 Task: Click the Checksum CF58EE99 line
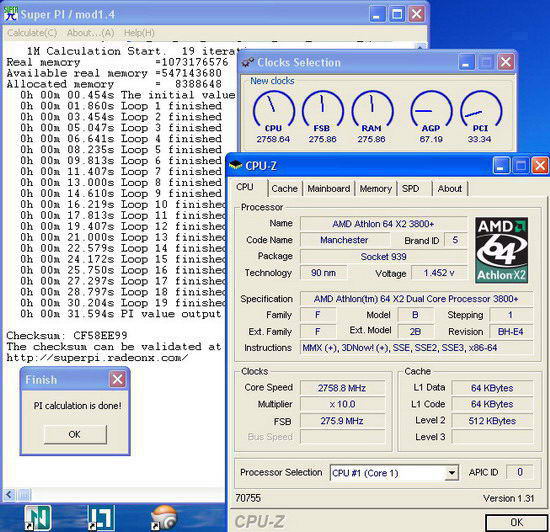click(67, 336)
